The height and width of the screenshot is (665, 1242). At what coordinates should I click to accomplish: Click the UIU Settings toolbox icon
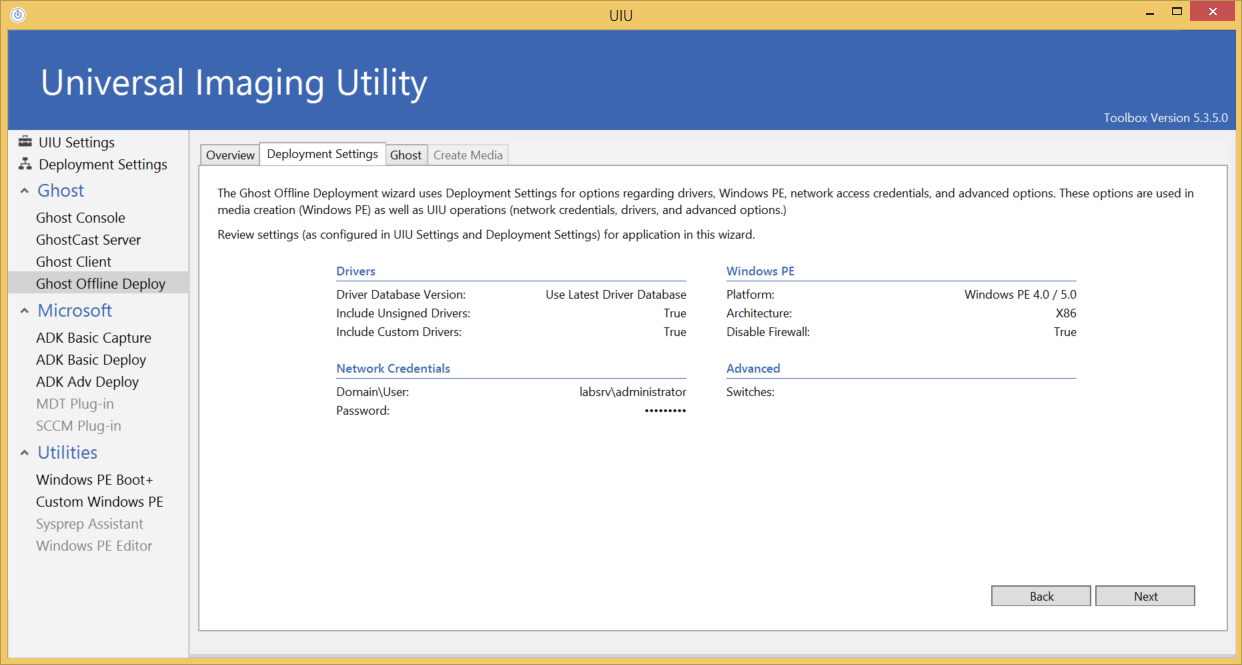(25, 142)
